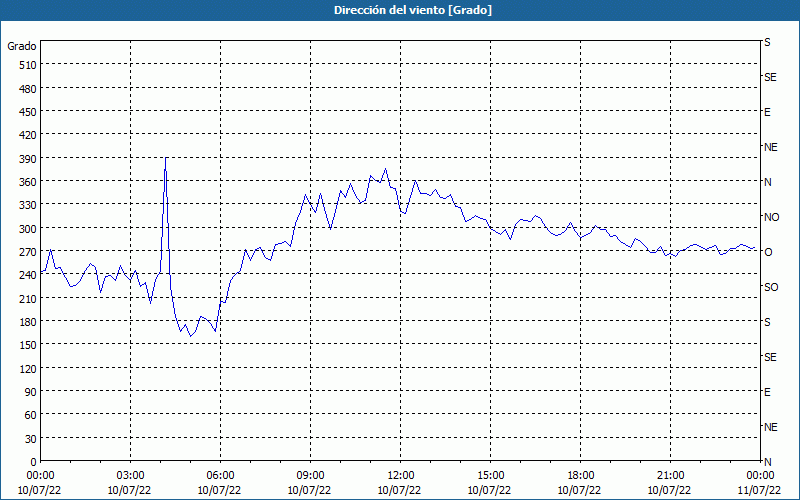Click the 60 degree axis label
Screen dimensions: 800x500
point(31,415)
